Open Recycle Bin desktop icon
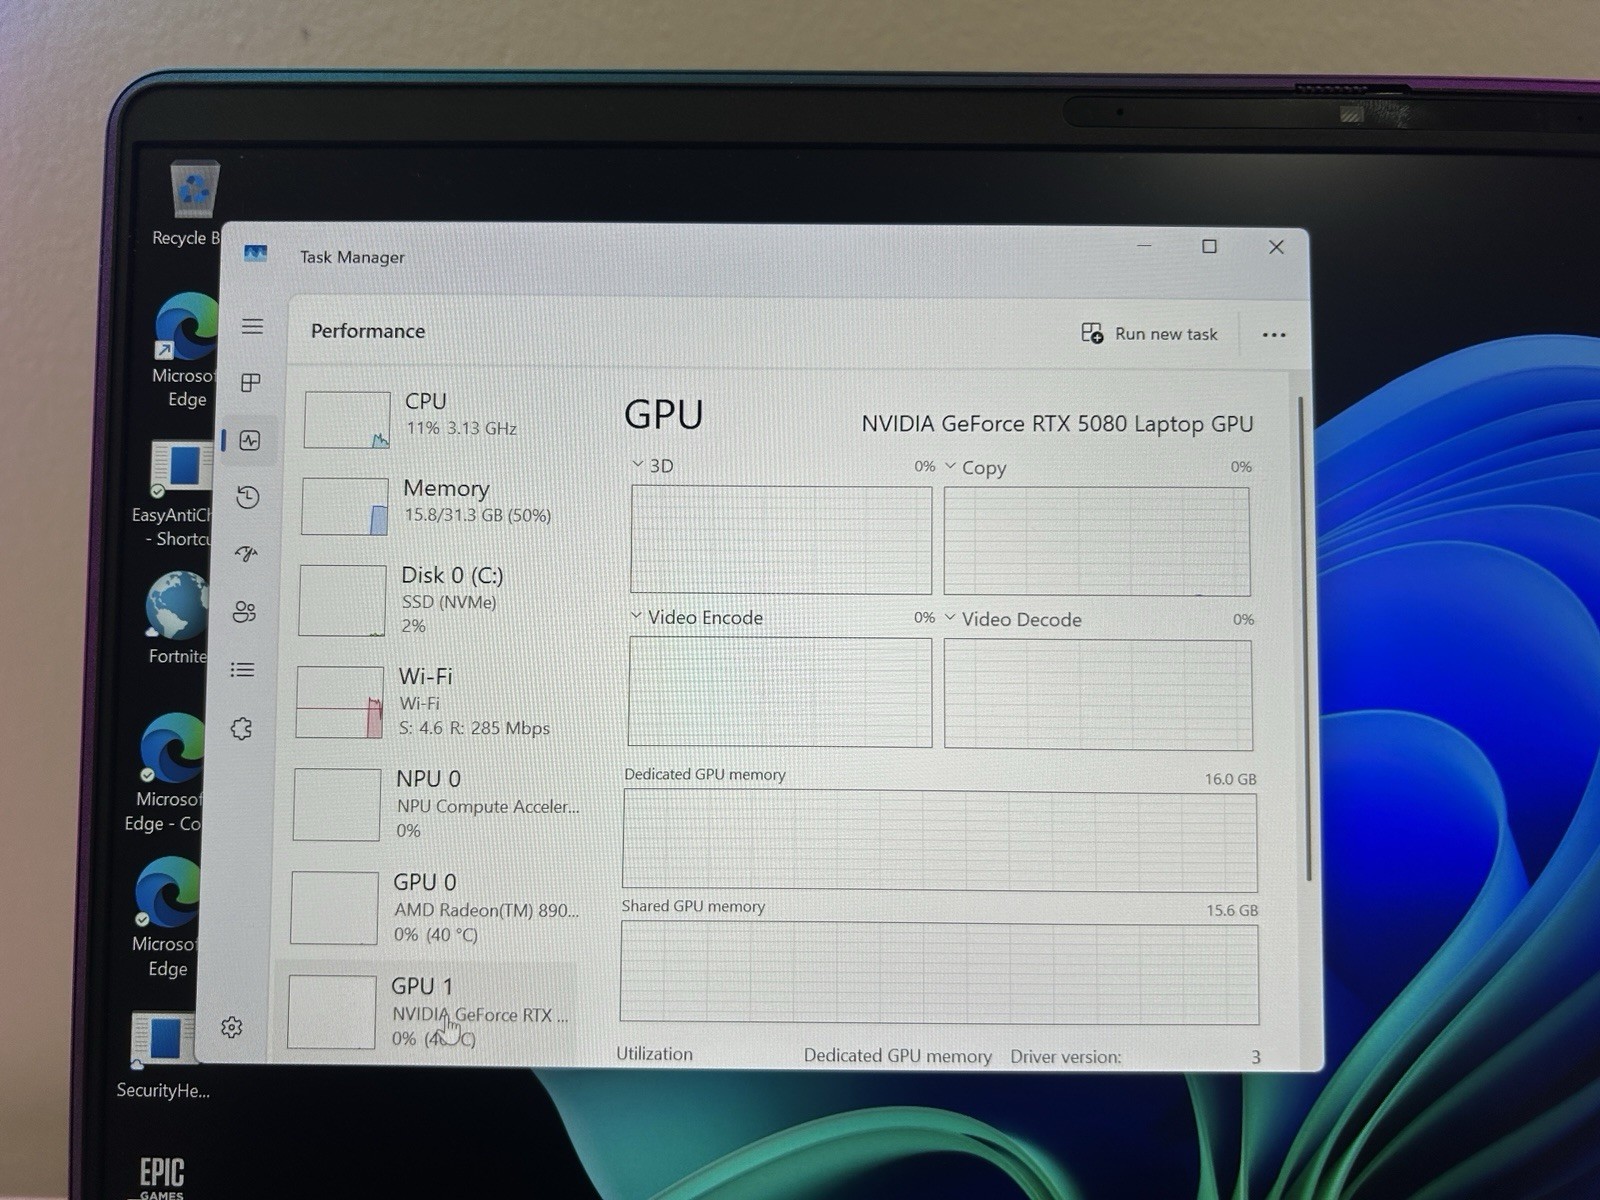Screen dimensions: 1600x1200 (x=188, y=203)
